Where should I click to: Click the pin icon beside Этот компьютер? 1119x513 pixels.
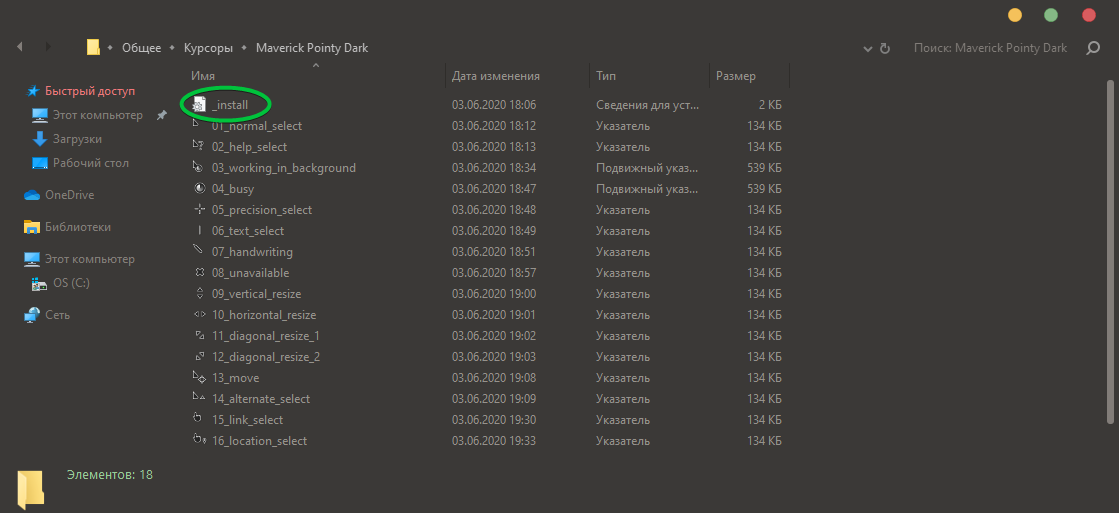tap(162, 115)
